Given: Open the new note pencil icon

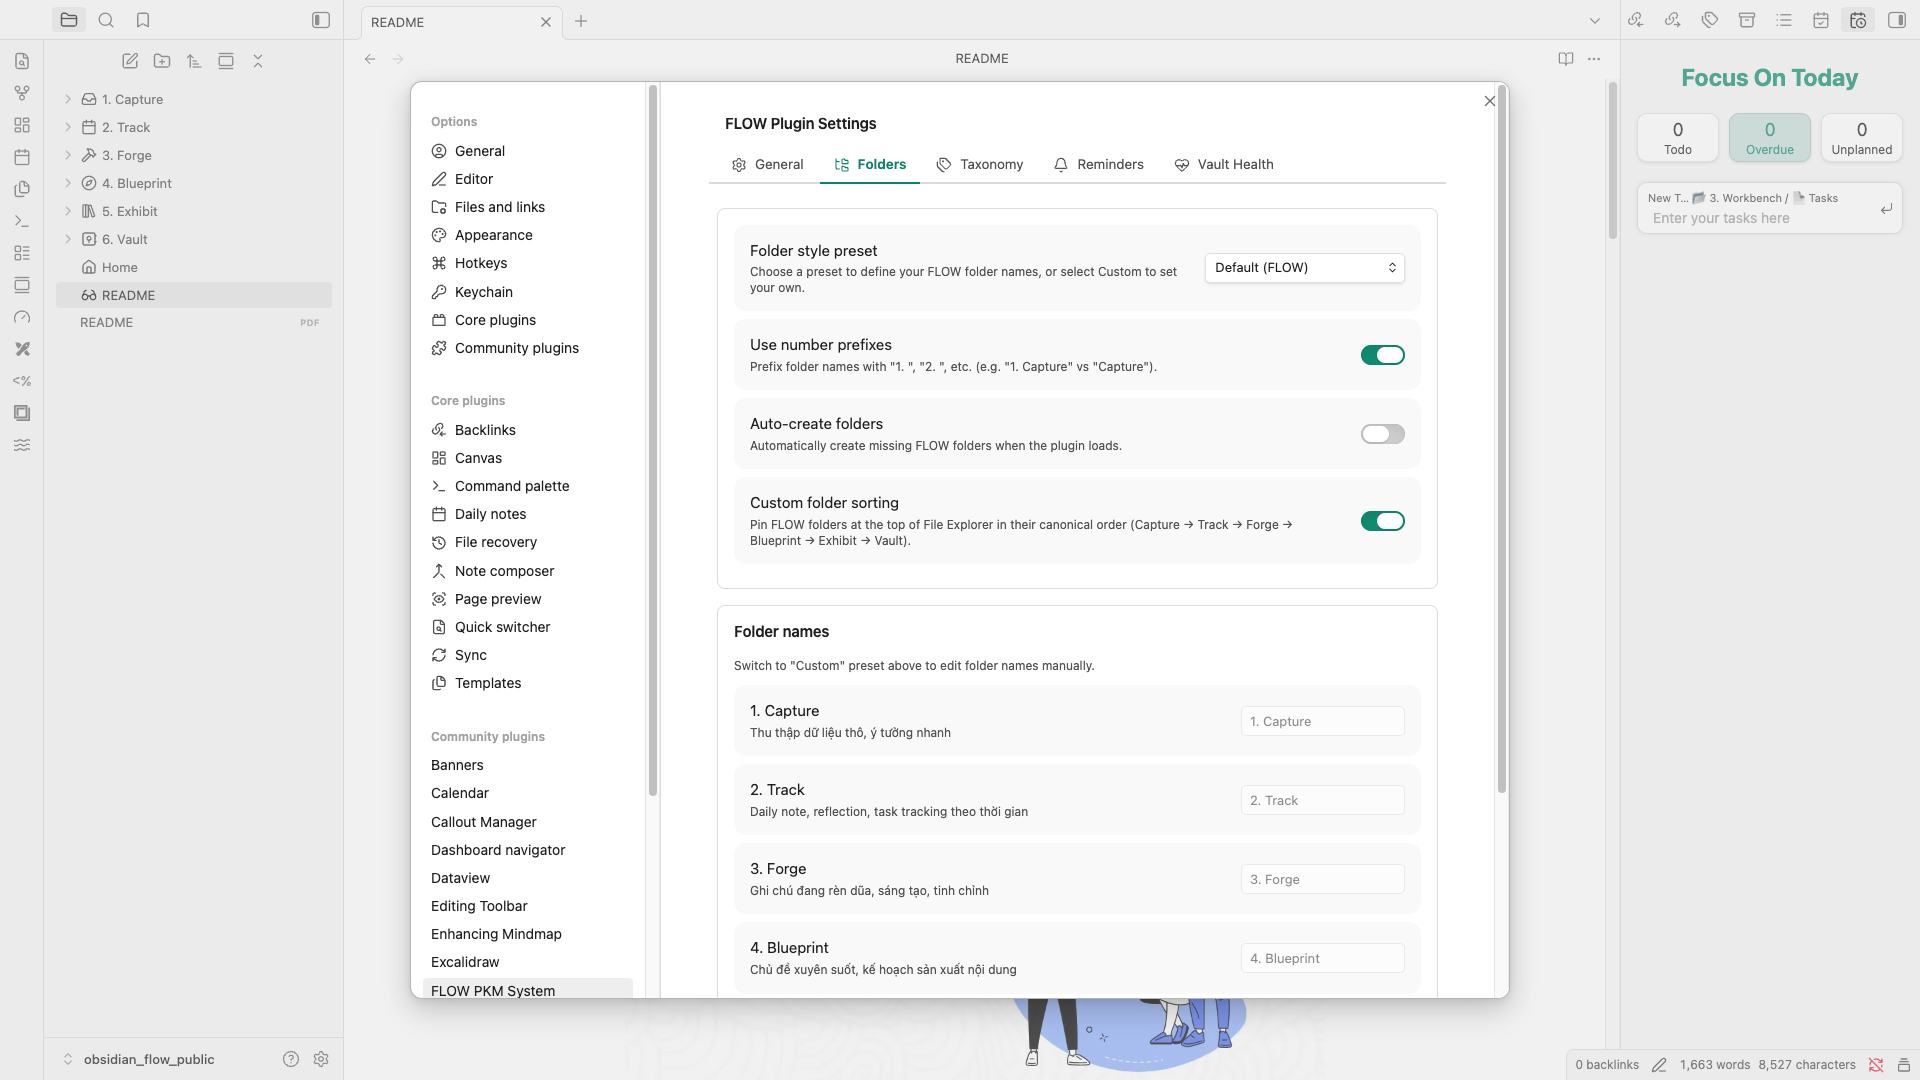Looking at the screenshot, I should [x=130, y=61].
